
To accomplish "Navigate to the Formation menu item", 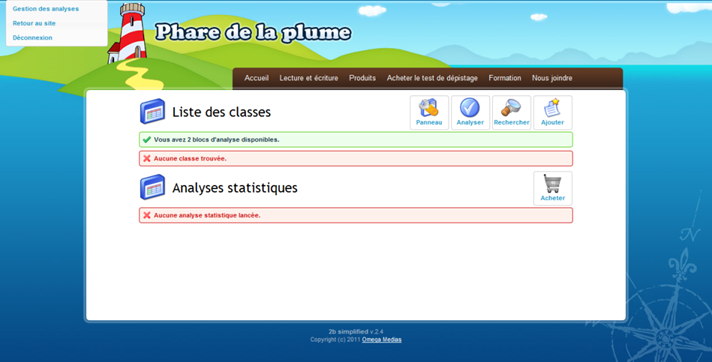I will pyautogui.click(x=505, y=78).
